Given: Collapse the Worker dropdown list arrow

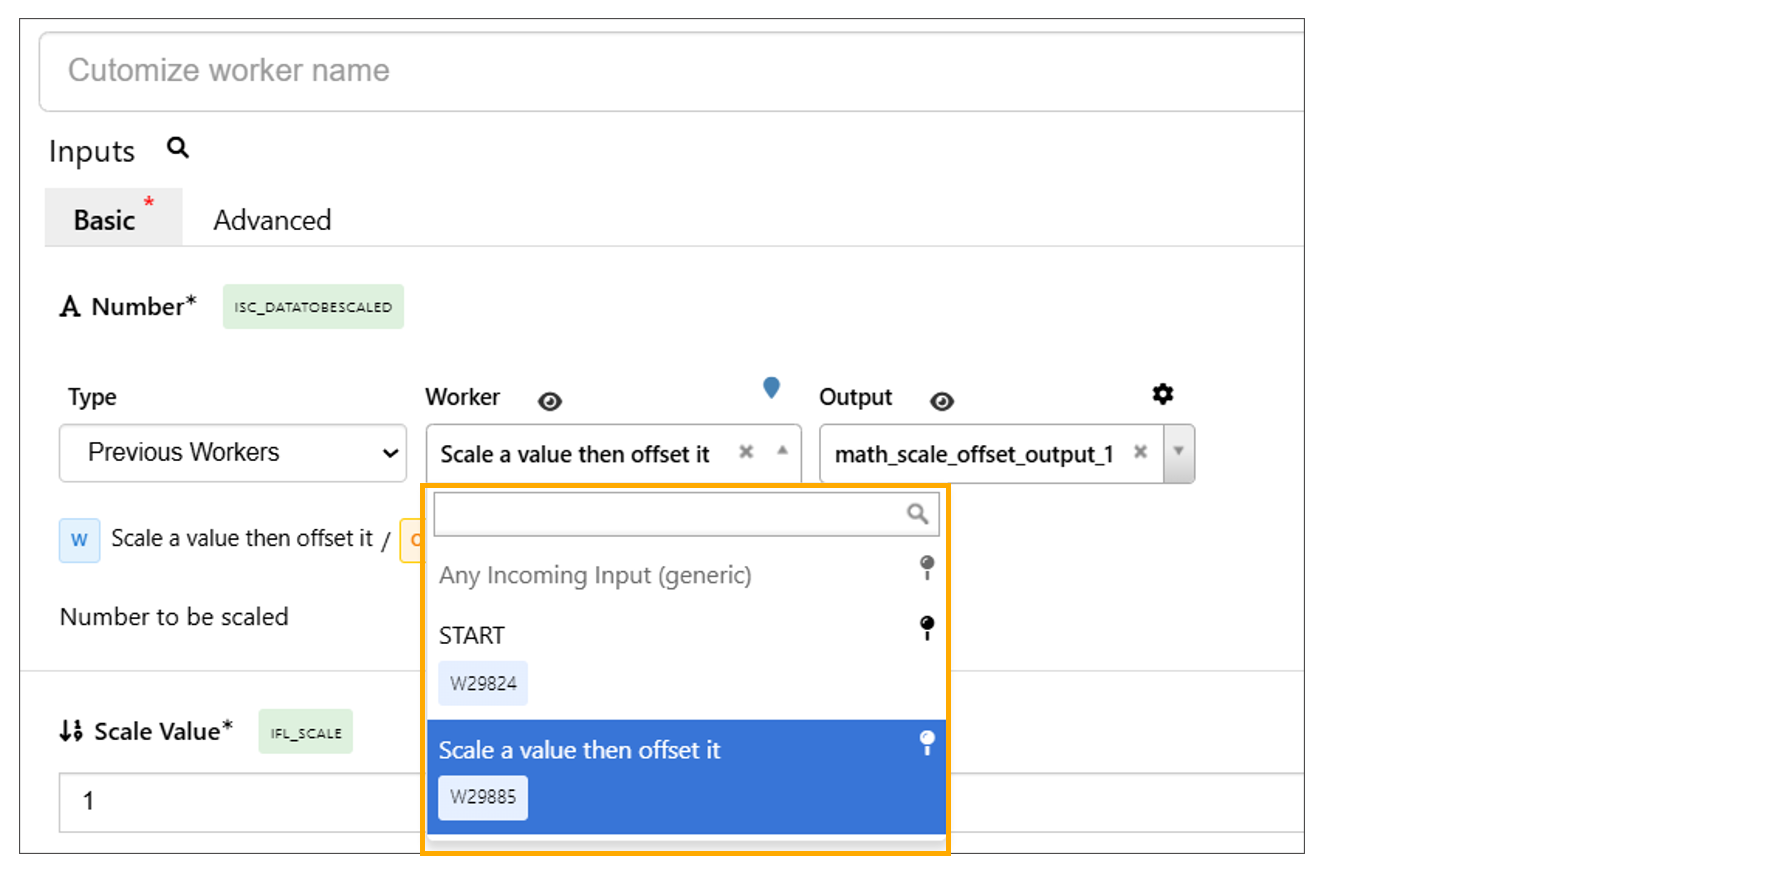Looking at the screenshot, I should tap(782, 452).
